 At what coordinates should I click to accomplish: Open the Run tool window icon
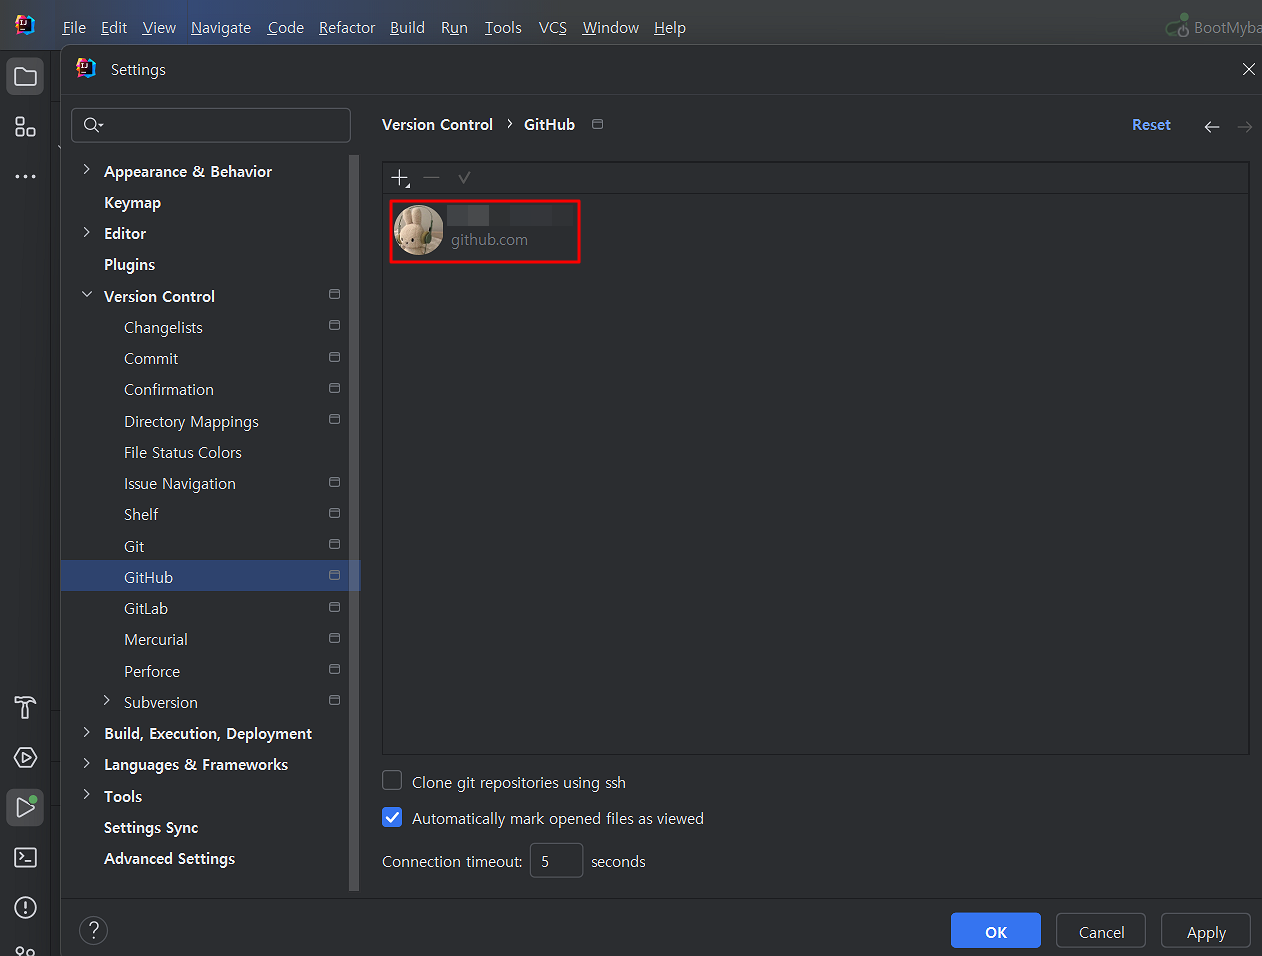point(25,807)
